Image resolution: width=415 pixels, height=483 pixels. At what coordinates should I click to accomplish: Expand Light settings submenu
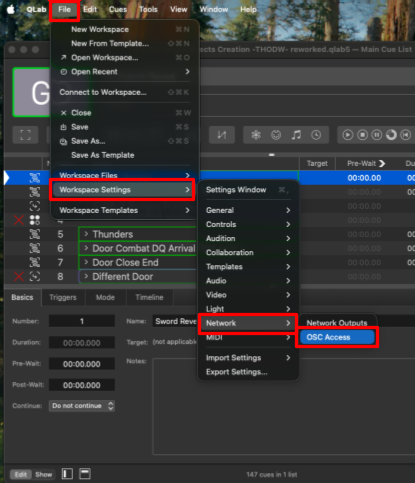tap(248, 309)
